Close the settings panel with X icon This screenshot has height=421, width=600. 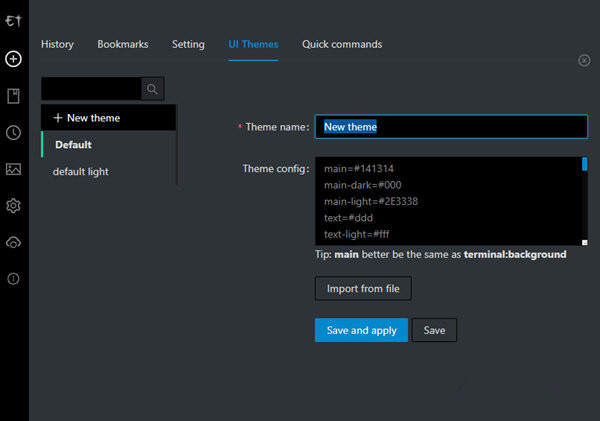[584, 60]
